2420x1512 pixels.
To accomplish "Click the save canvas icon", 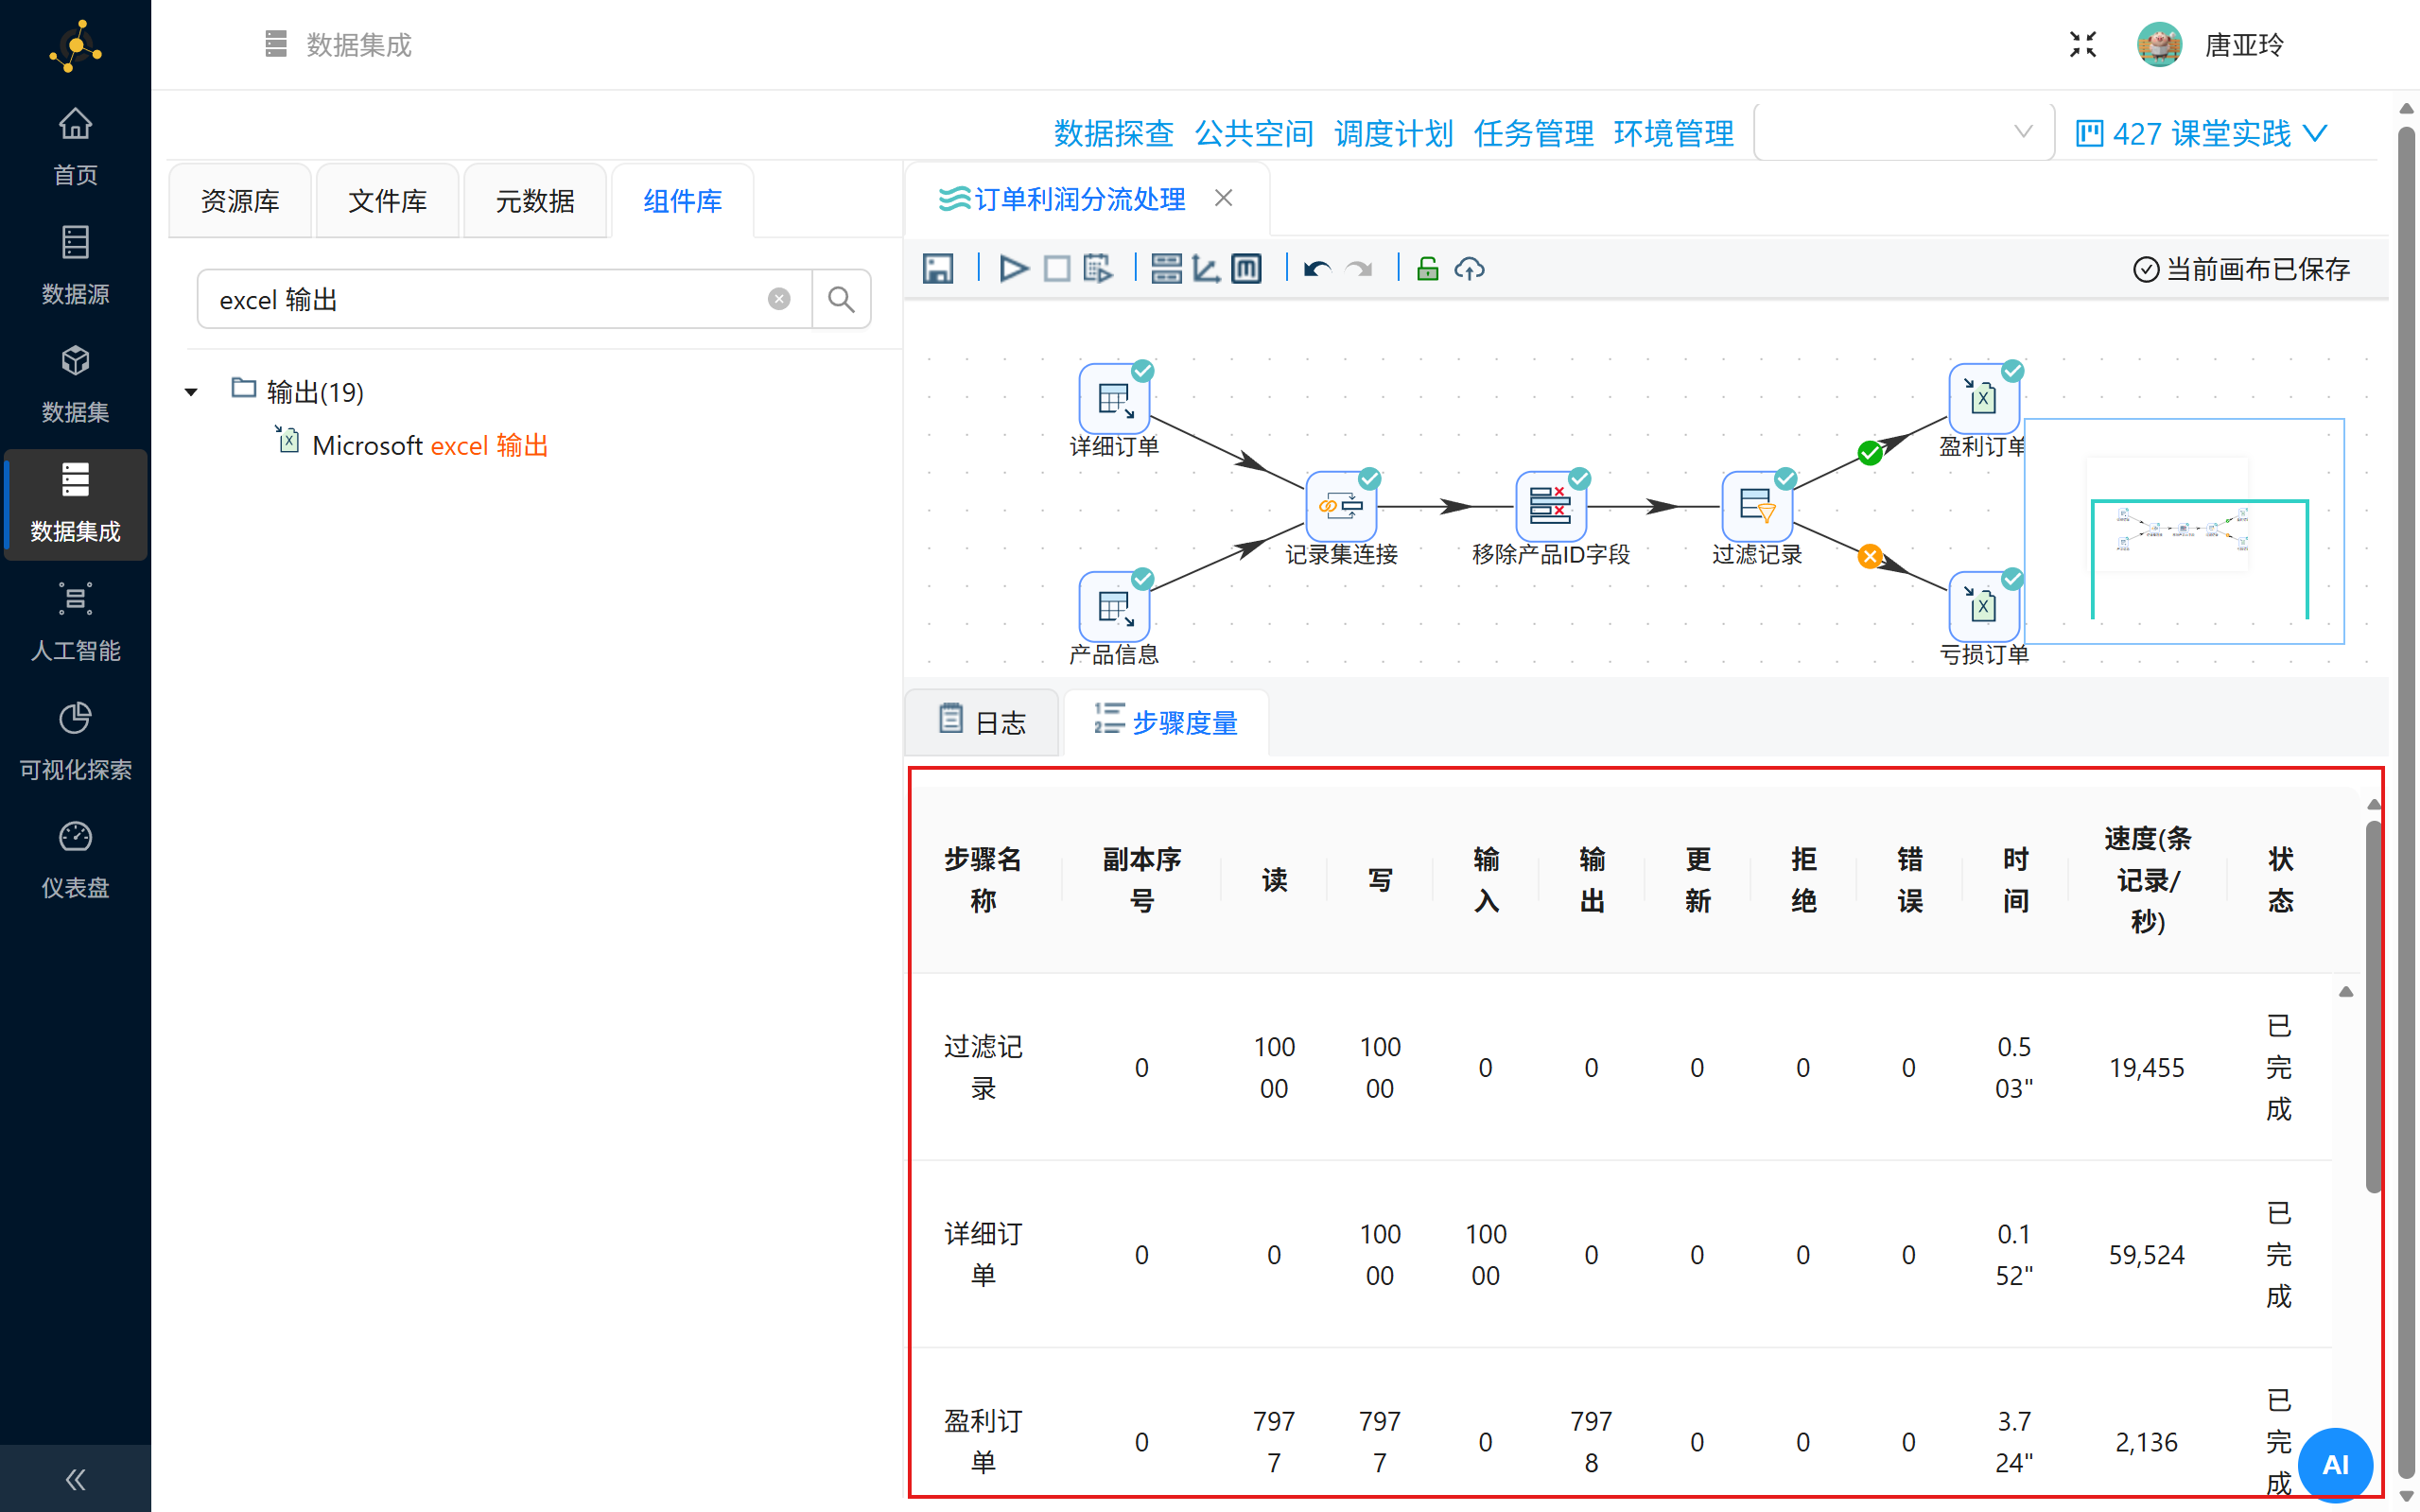I will tap(937, 269).
